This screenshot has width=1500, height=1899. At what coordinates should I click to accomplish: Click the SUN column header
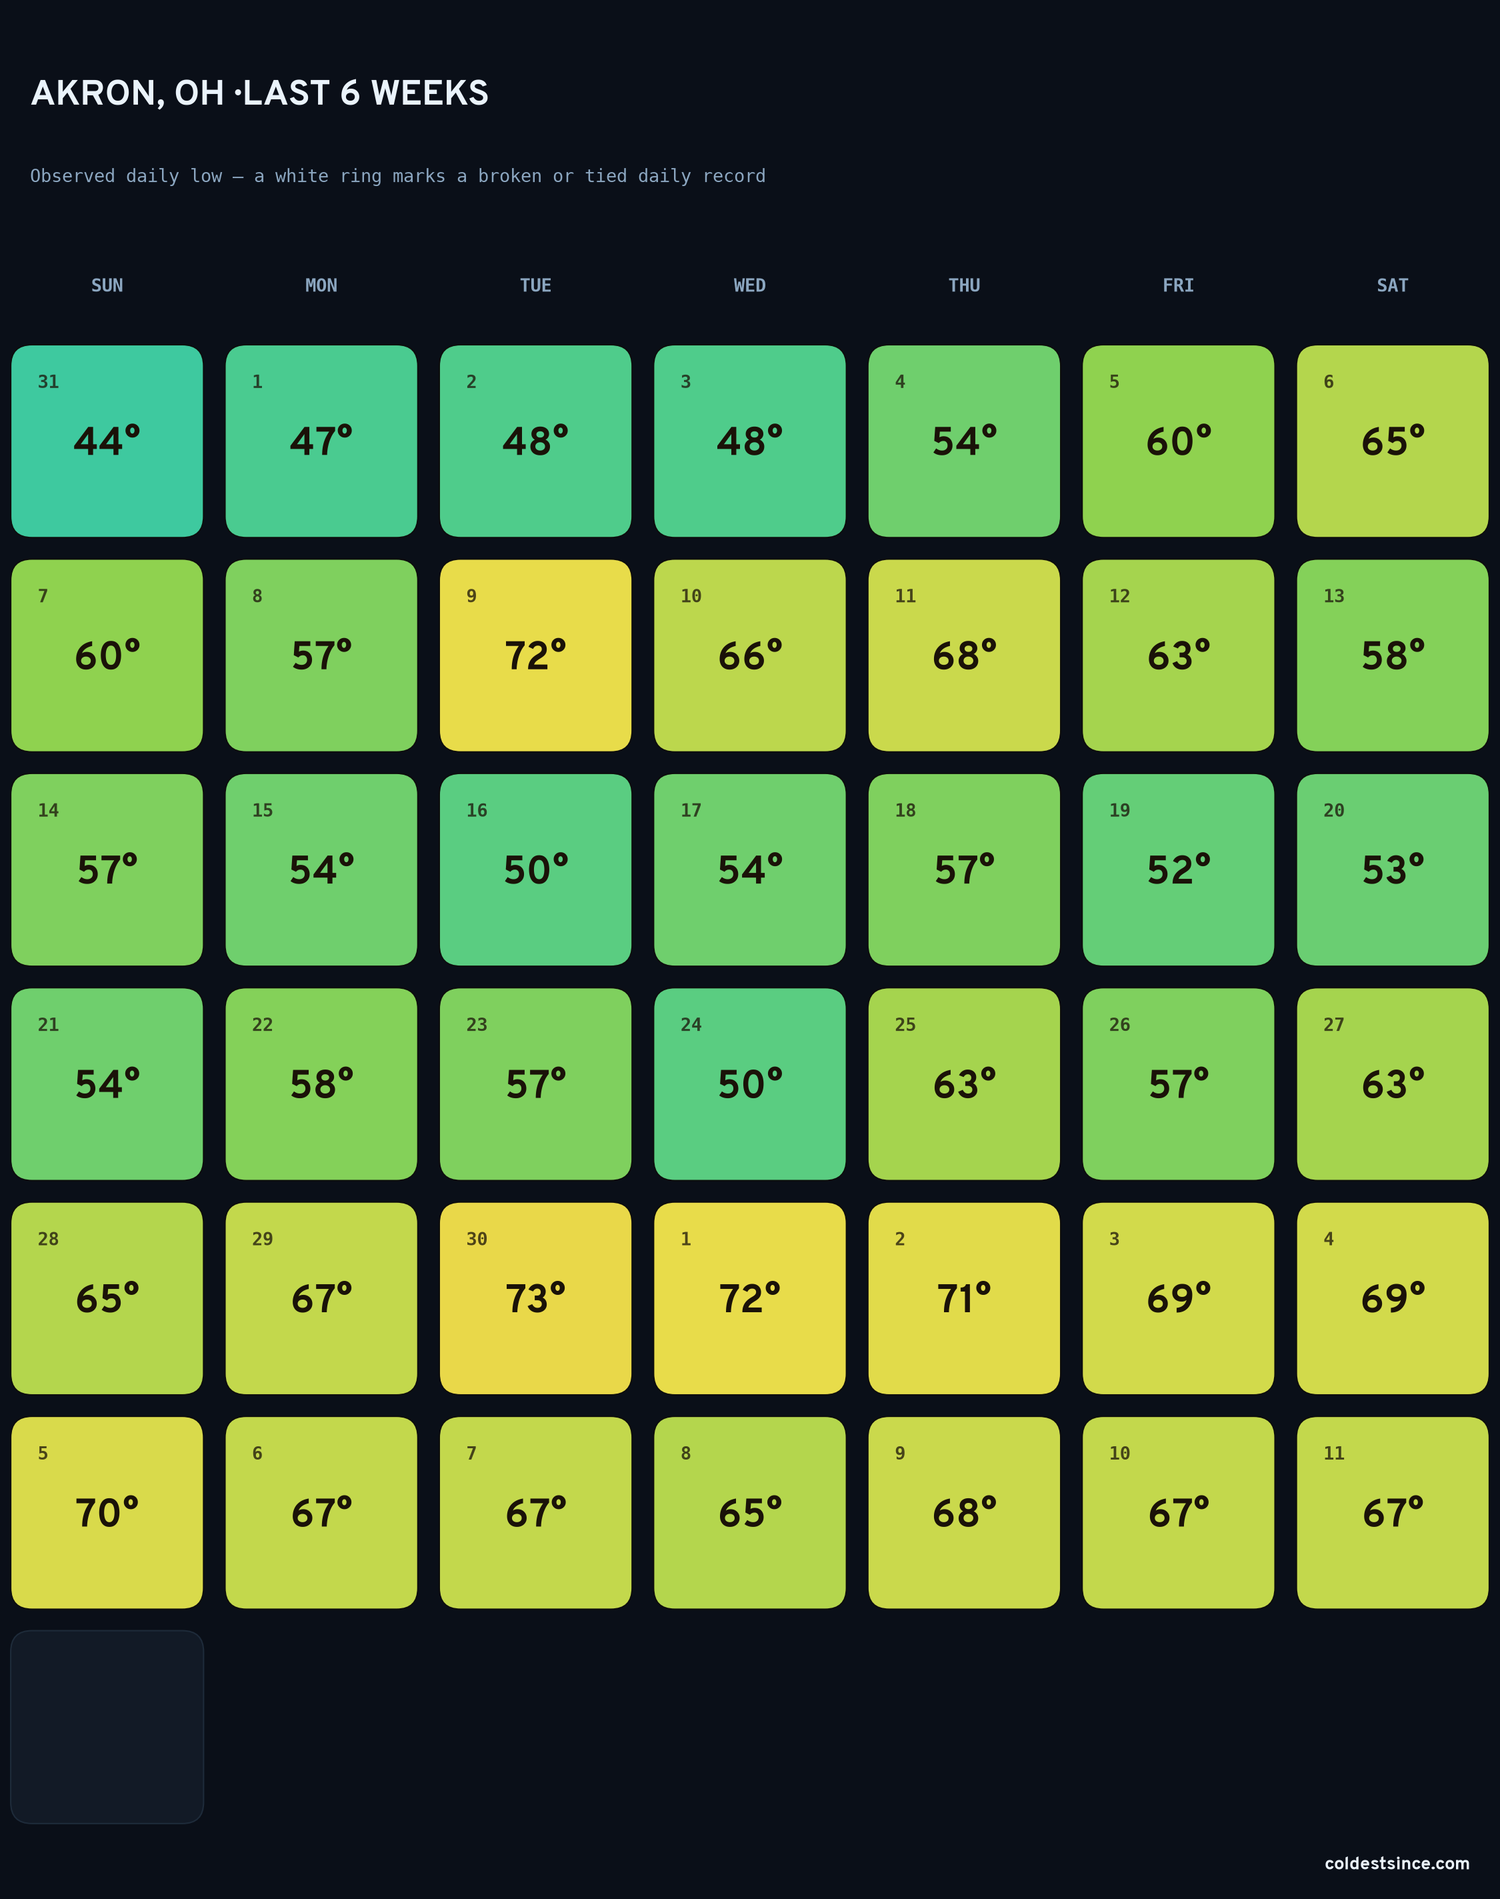coord(107,285)
